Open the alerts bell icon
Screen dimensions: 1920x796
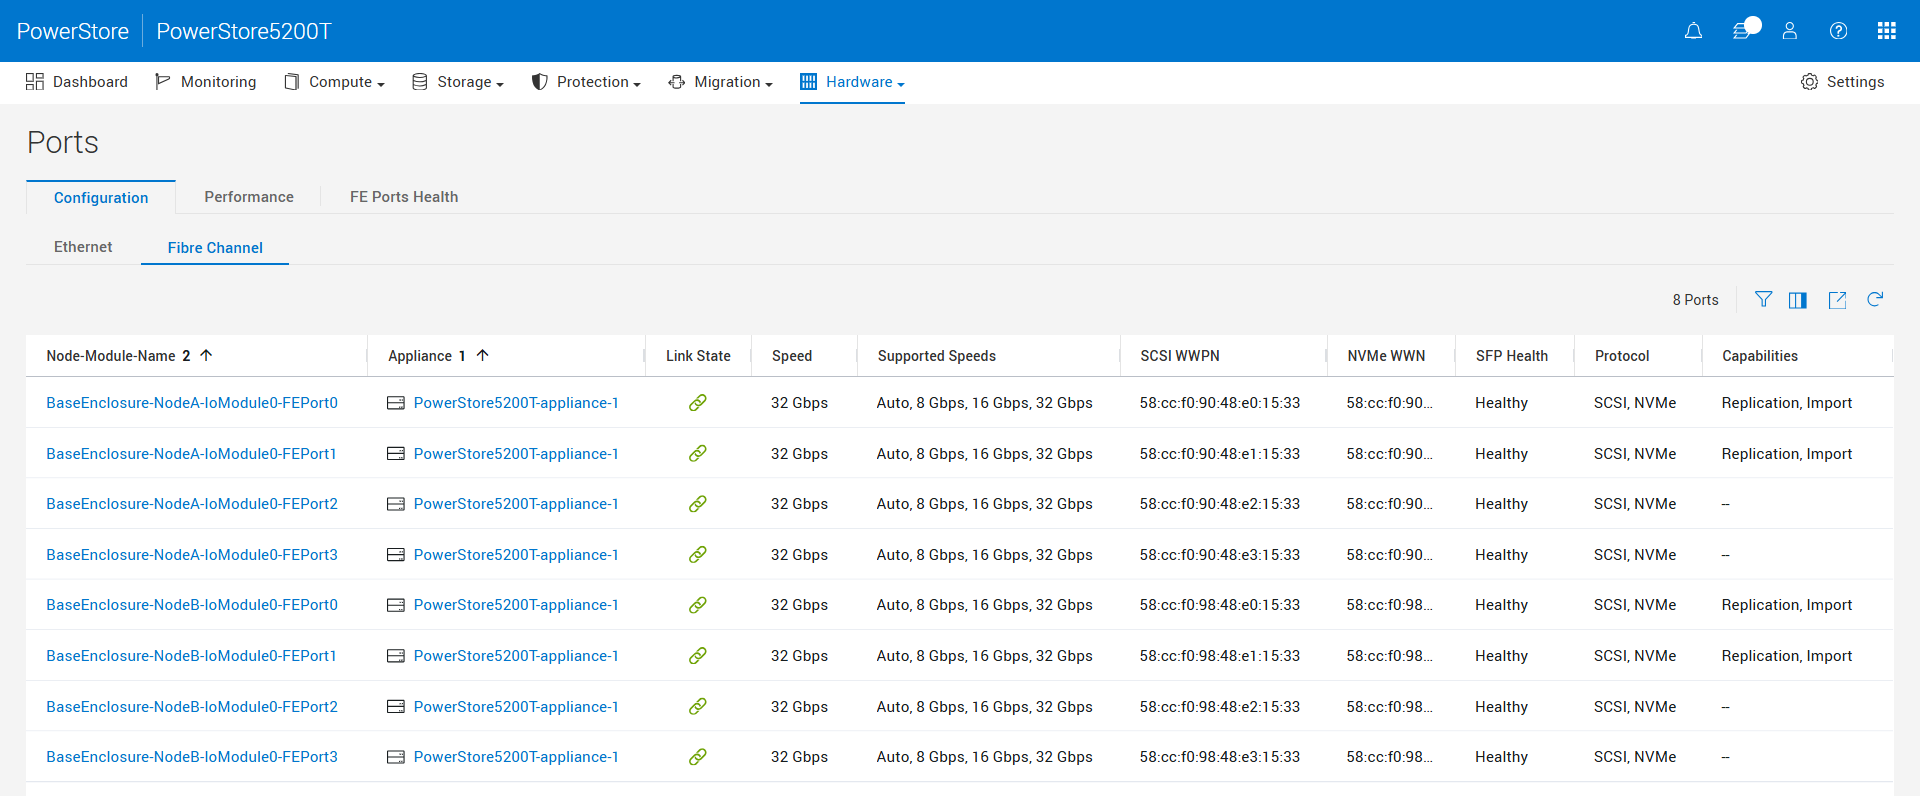pos(1693,31)
